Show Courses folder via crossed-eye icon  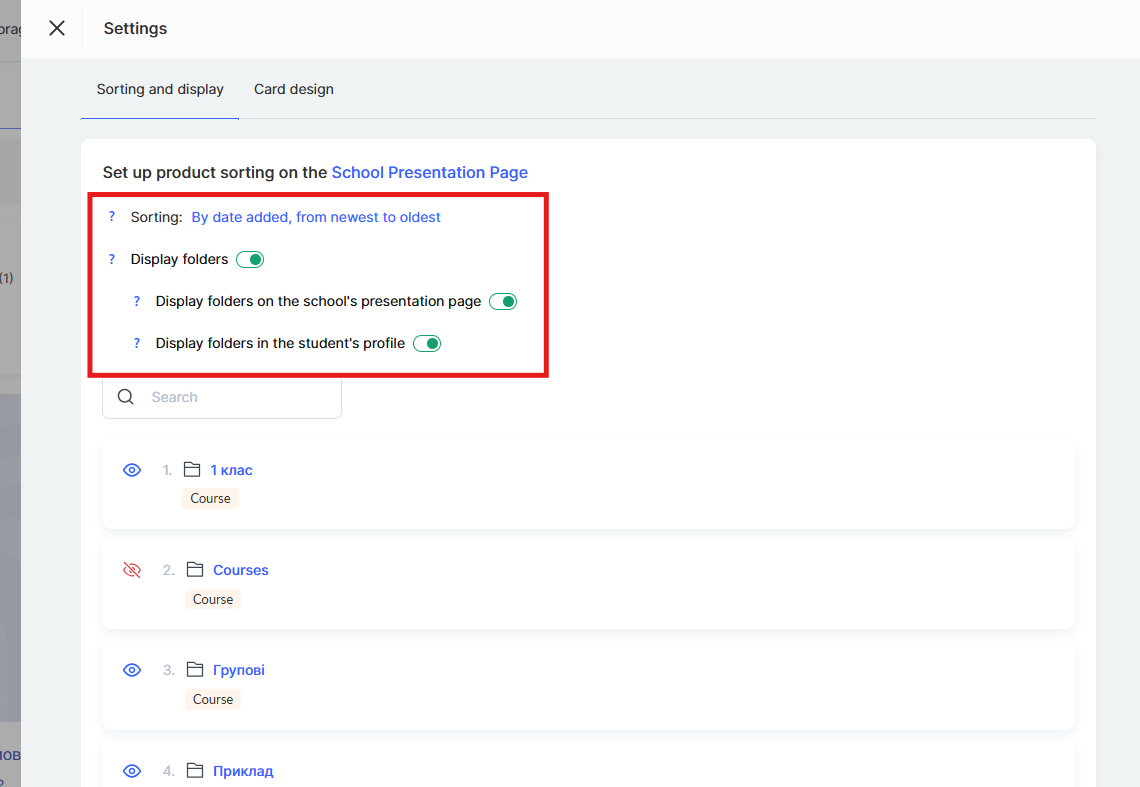(x=132, y=570)
